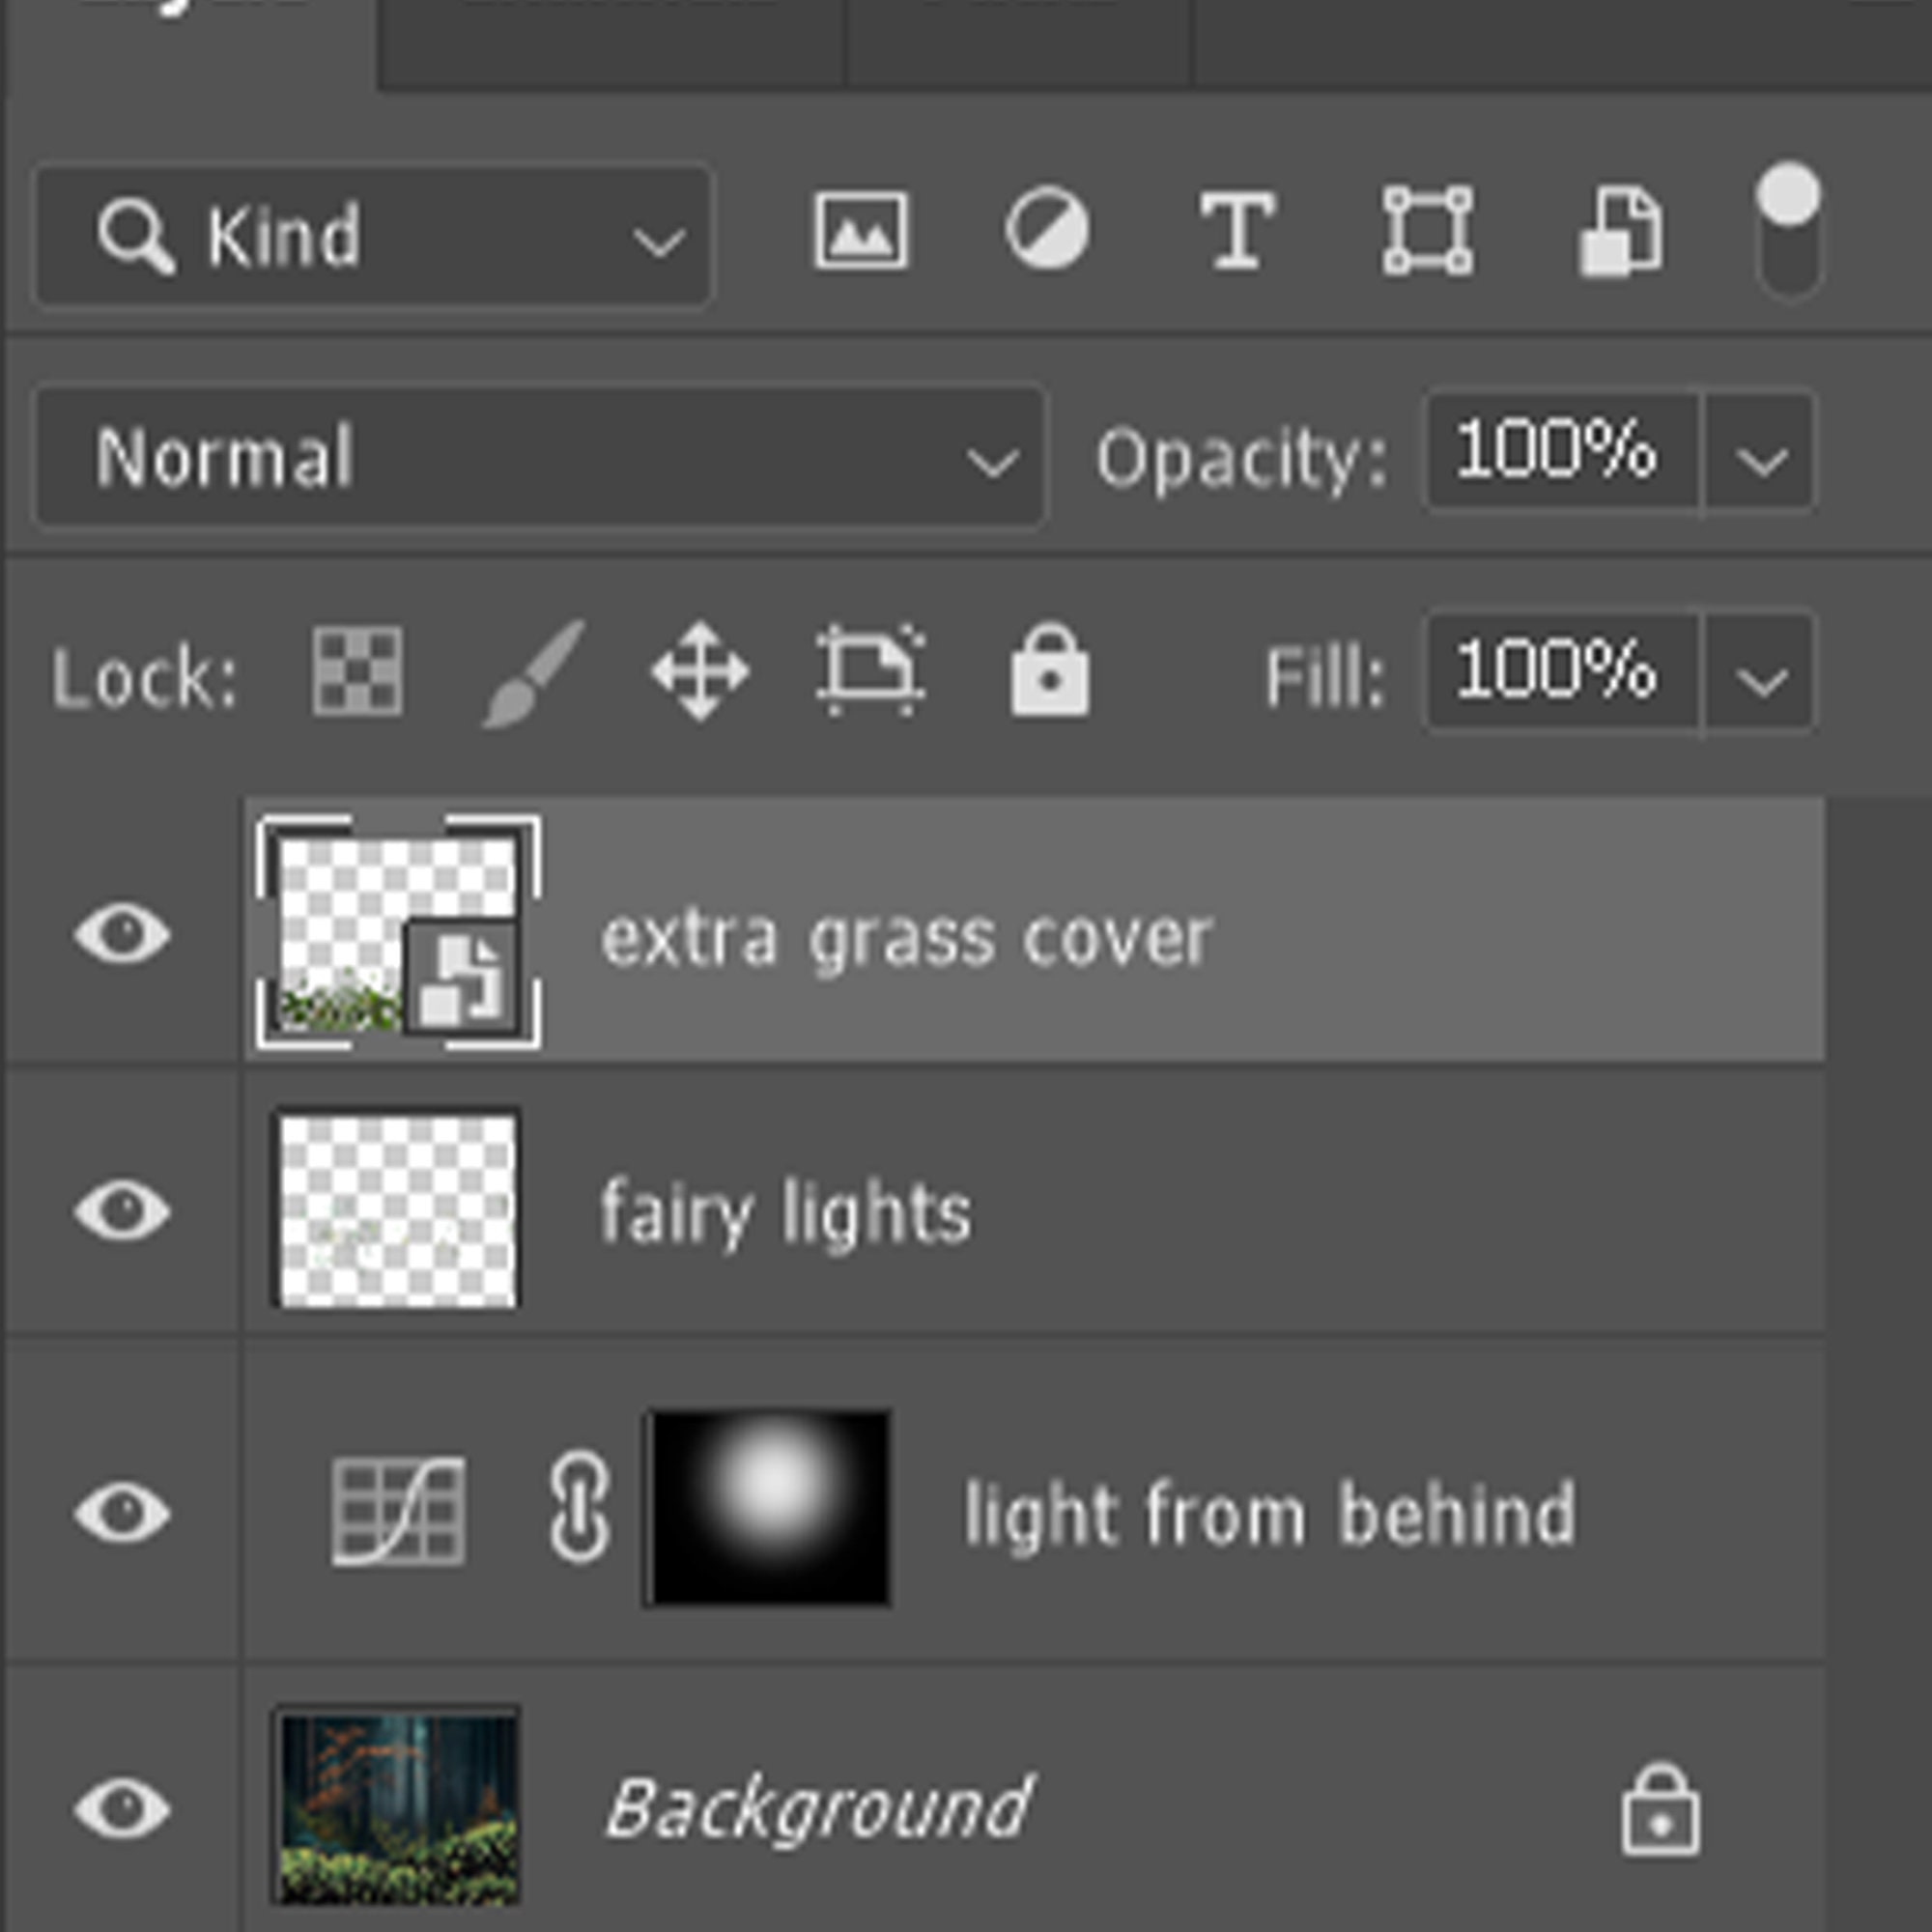
Task: Open the Normal blend mode dropdown
Action: (x=540, y=457)
